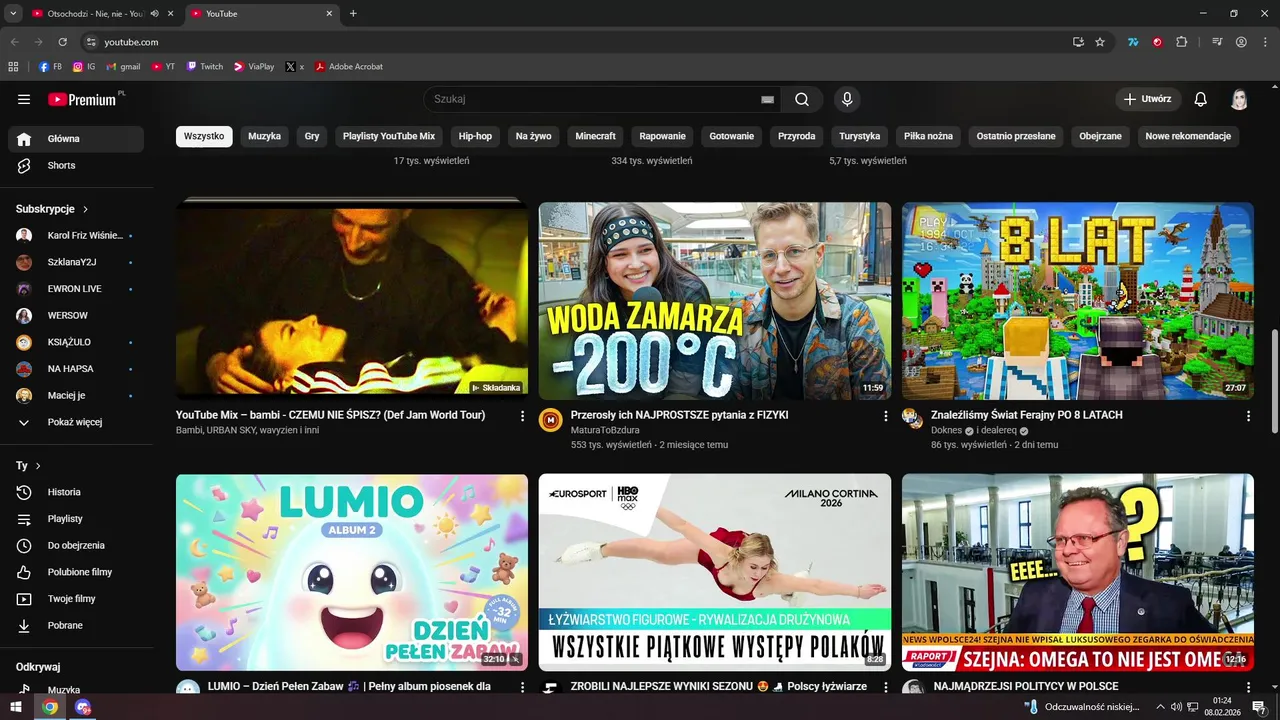The width and height of the screenshot is (1280, 720).
Task: Click the page vertical scrollbar thumb
Action: click(1274, 382)
